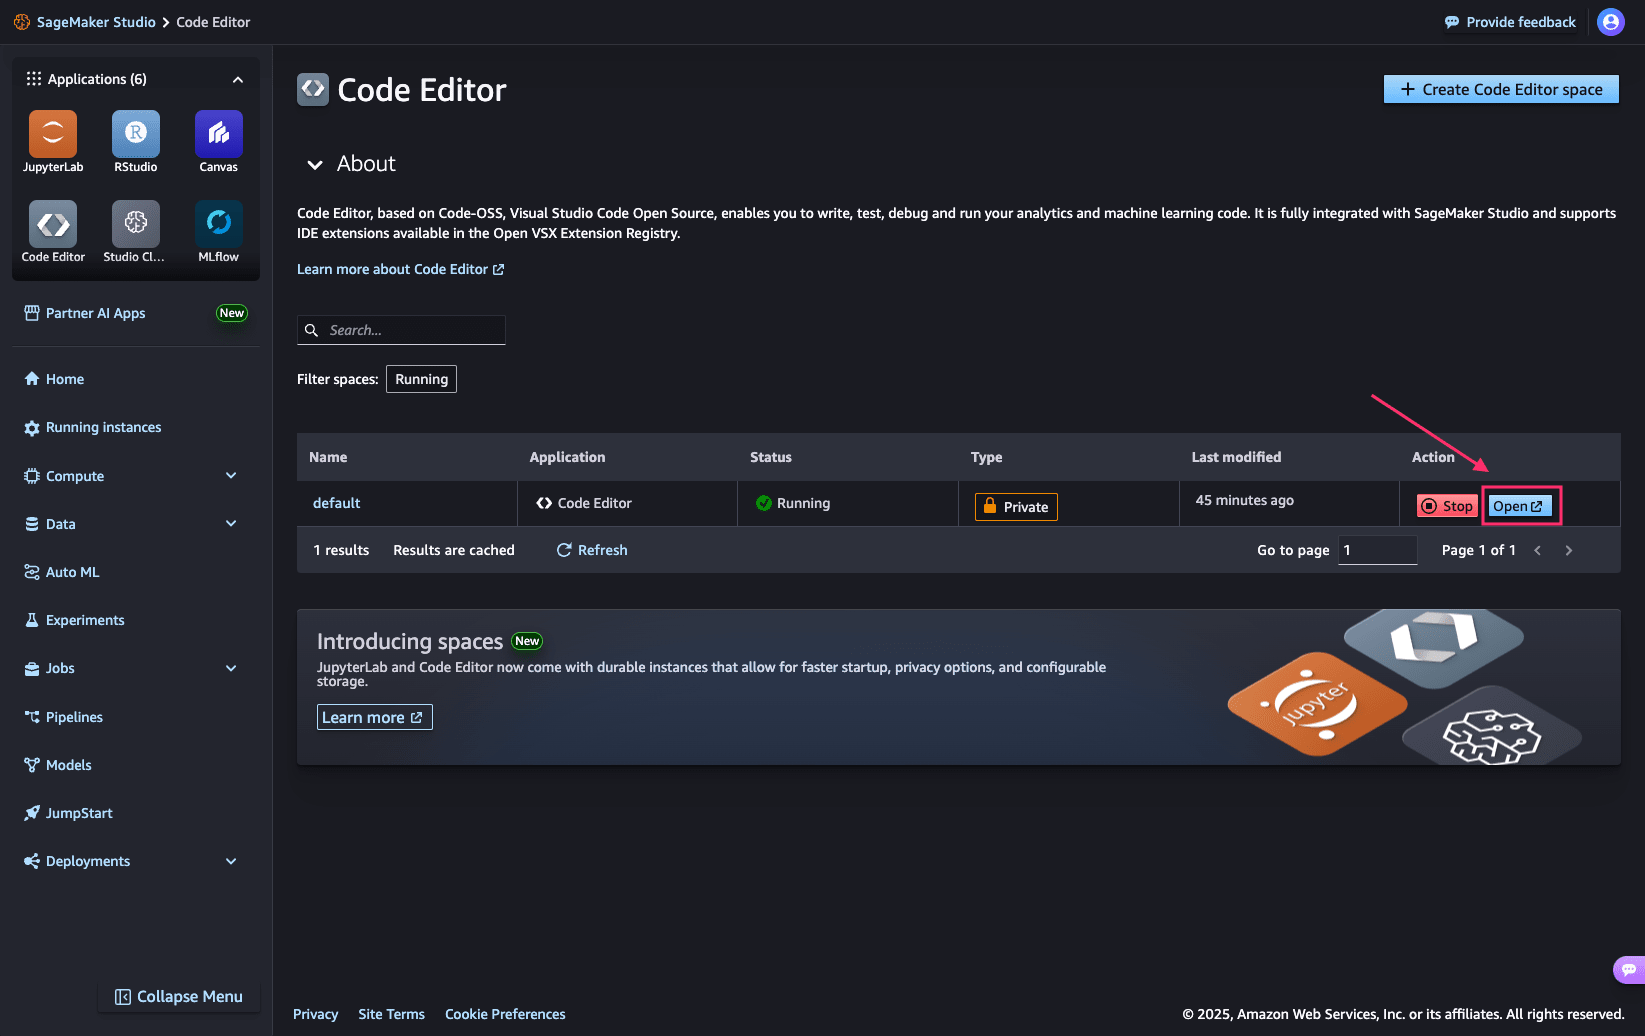Click 'Page 1 of 1' text
This screenshot has width=1645, height=1036.
[x=1479, y=550]
